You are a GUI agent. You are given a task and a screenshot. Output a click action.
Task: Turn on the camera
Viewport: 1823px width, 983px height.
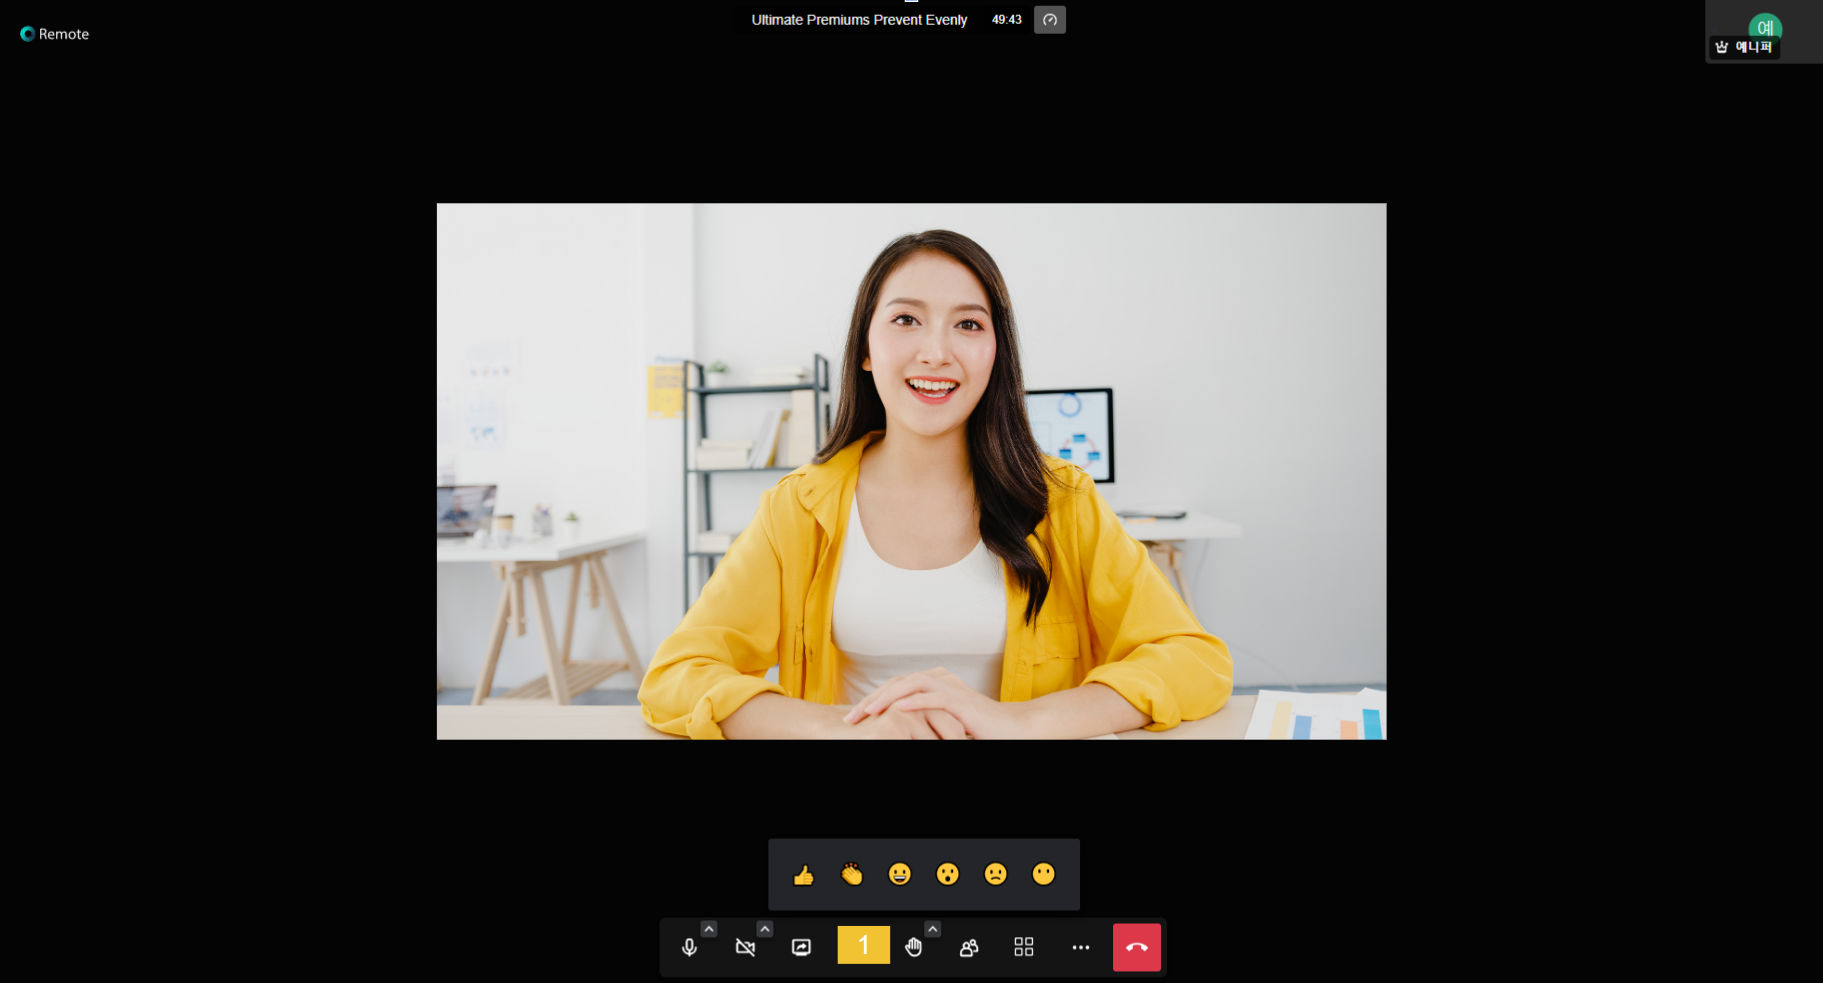(745, 947)
